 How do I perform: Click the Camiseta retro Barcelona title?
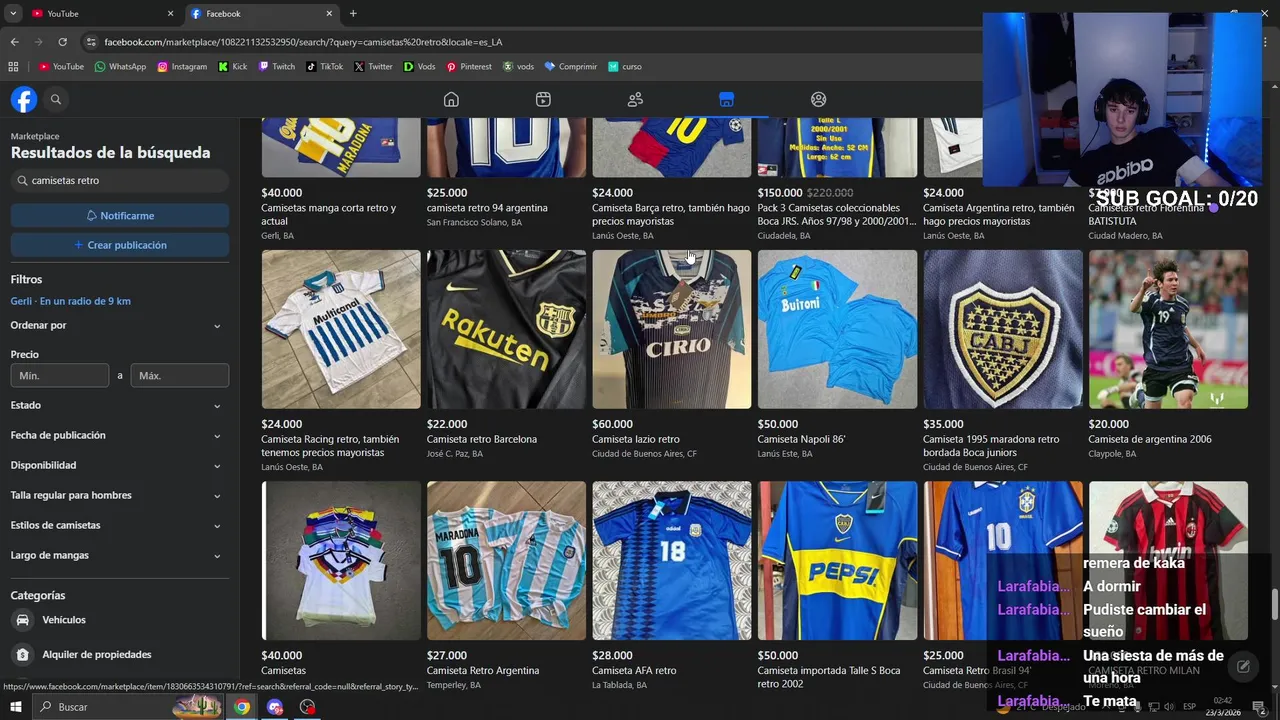pos(482,439)
